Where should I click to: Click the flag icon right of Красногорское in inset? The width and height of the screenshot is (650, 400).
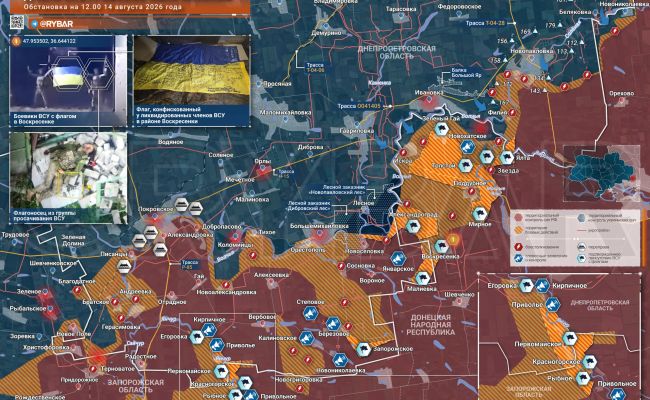(x=589, y=361)
